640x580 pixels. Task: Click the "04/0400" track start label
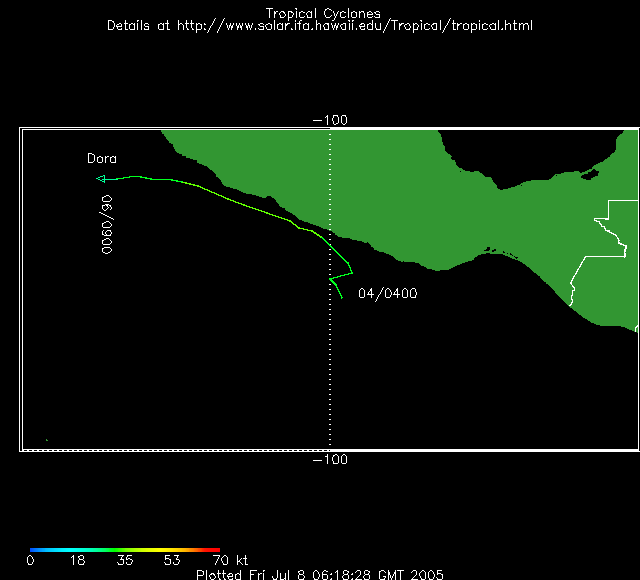388,293
